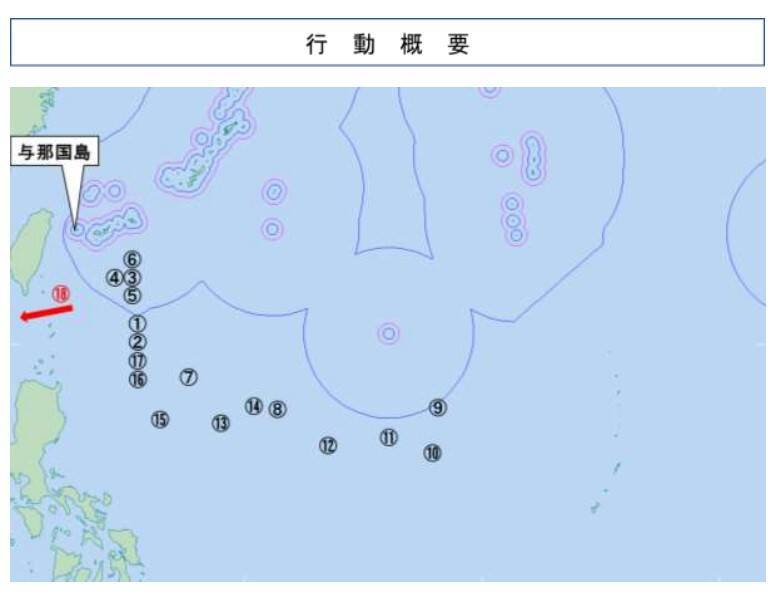Image resolution: width=773 pixels, height=597 pixels.
Task: Select map marker ⑥
Action: (132, 259)
